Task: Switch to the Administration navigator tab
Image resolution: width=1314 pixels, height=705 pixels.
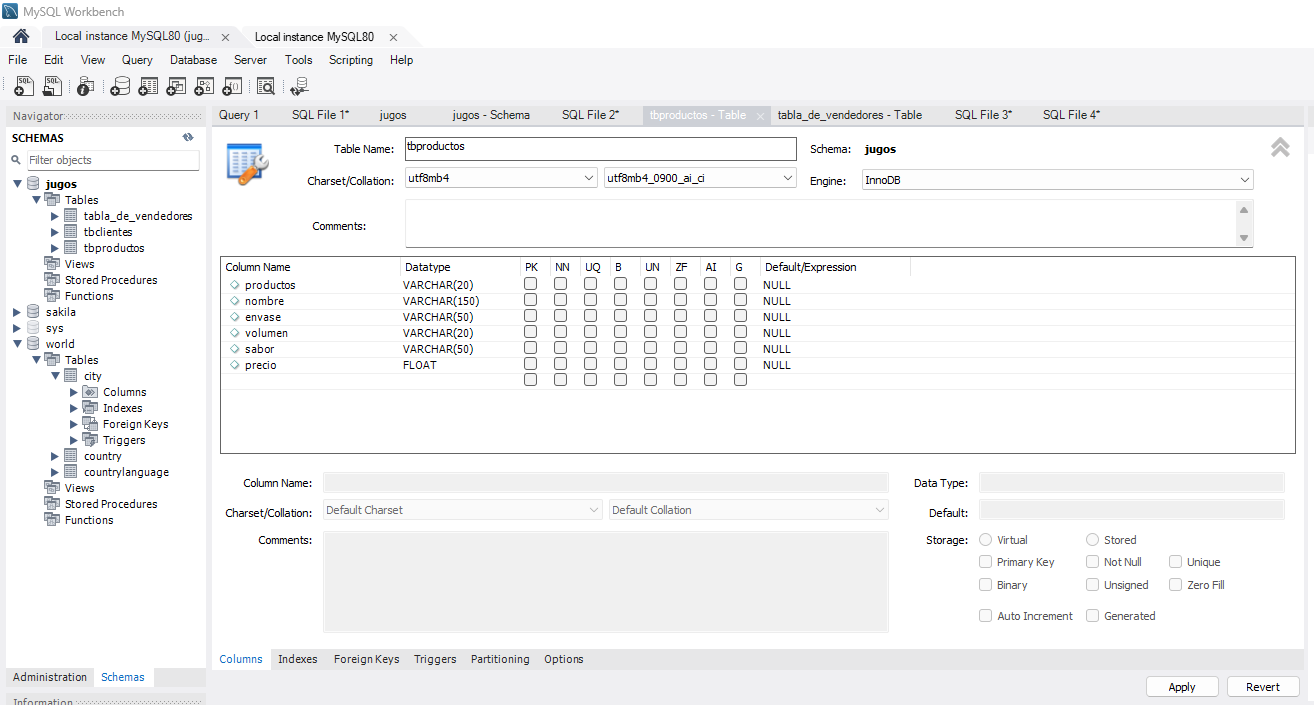Action: [x=50, y=677]
